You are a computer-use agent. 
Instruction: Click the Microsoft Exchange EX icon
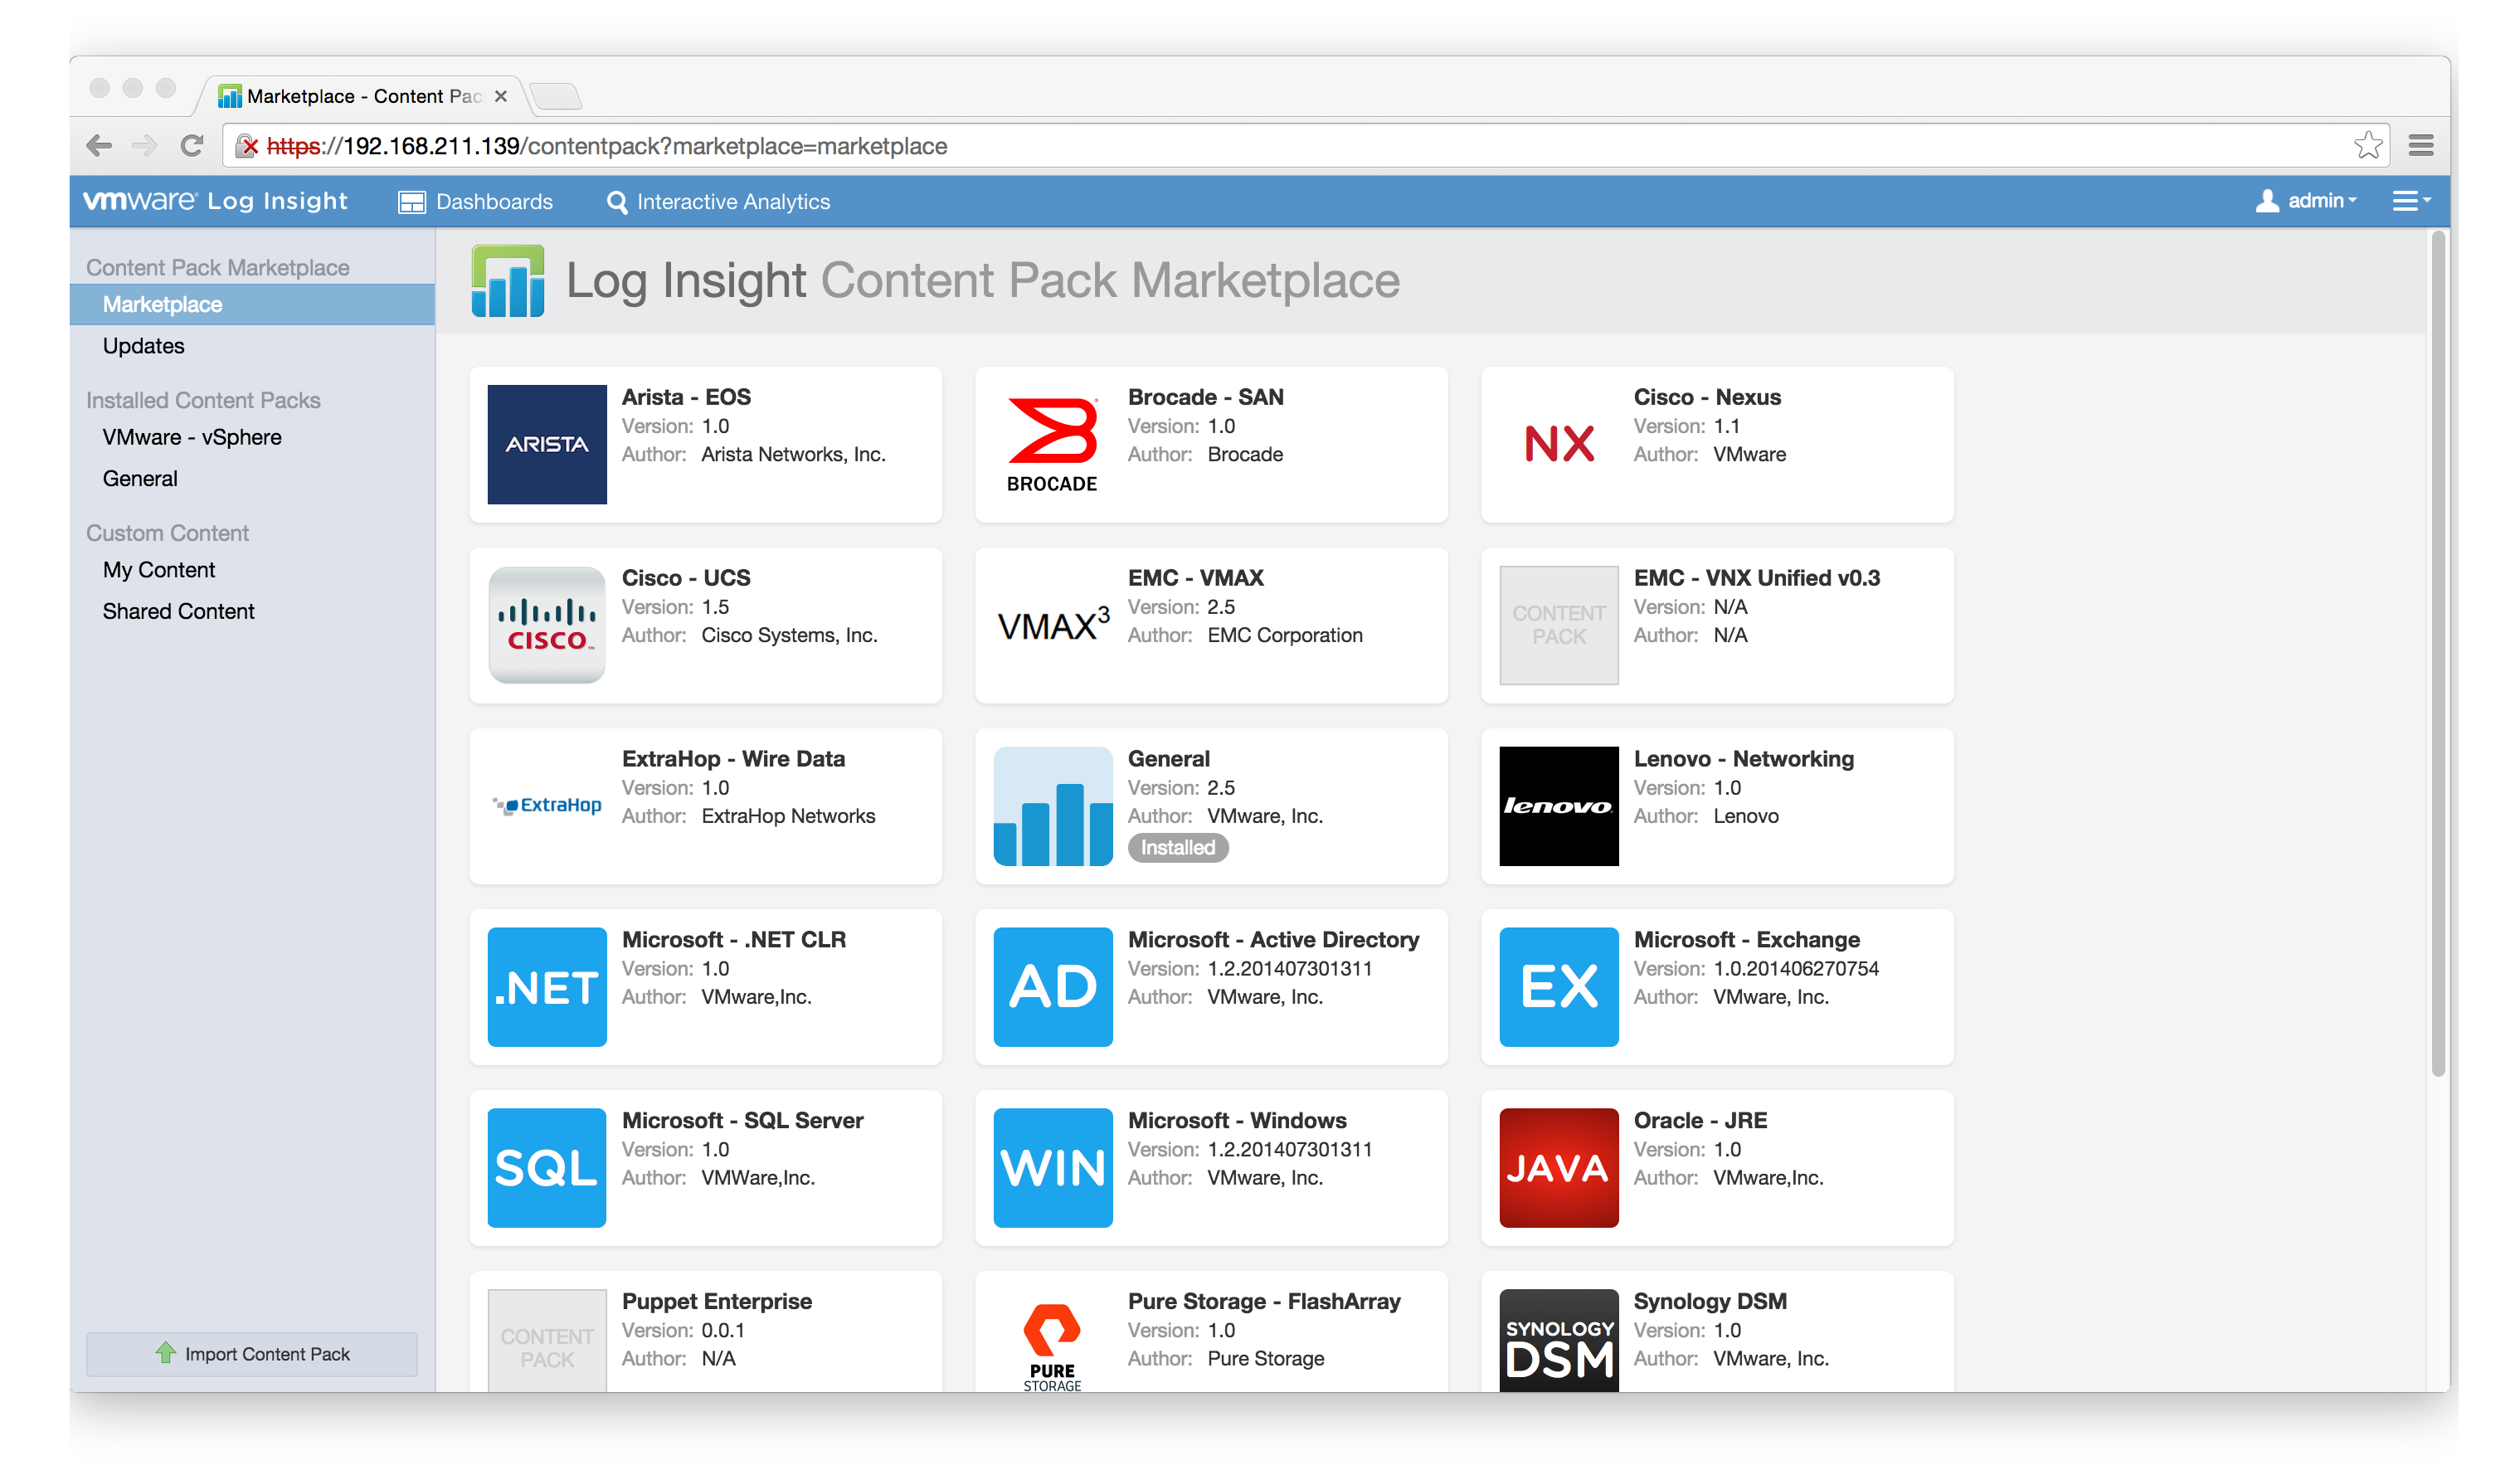tap(1558, 987)
